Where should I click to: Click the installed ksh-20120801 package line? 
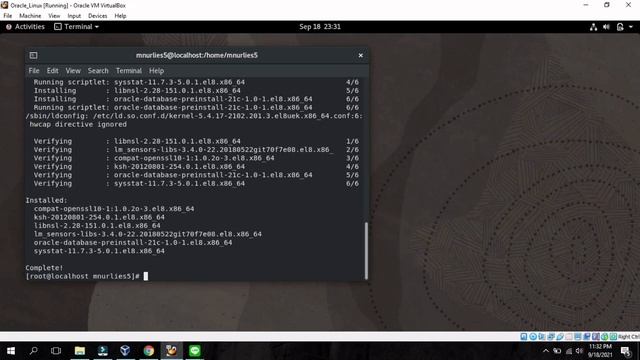(x=99, y=217)
